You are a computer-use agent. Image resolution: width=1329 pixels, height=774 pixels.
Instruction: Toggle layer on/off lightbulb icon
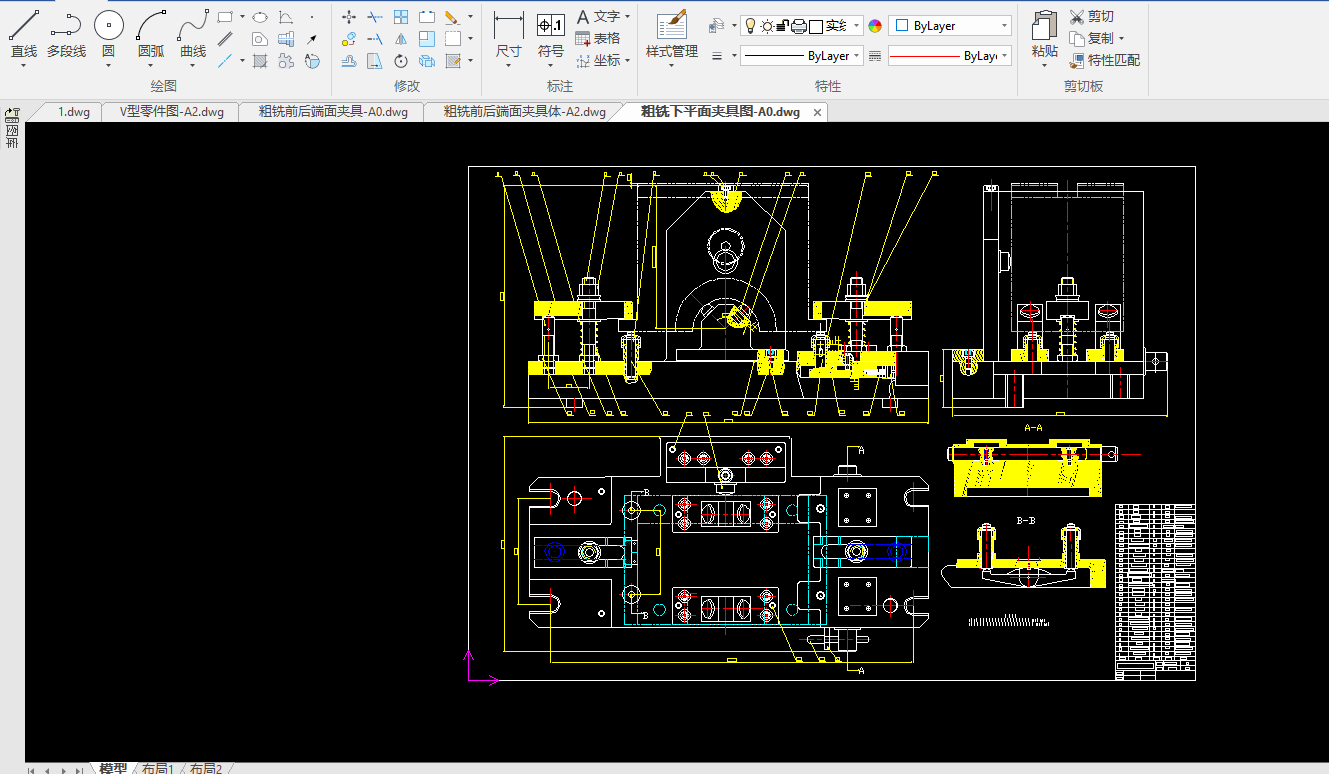pyautogui.click(x=750, y=26)
